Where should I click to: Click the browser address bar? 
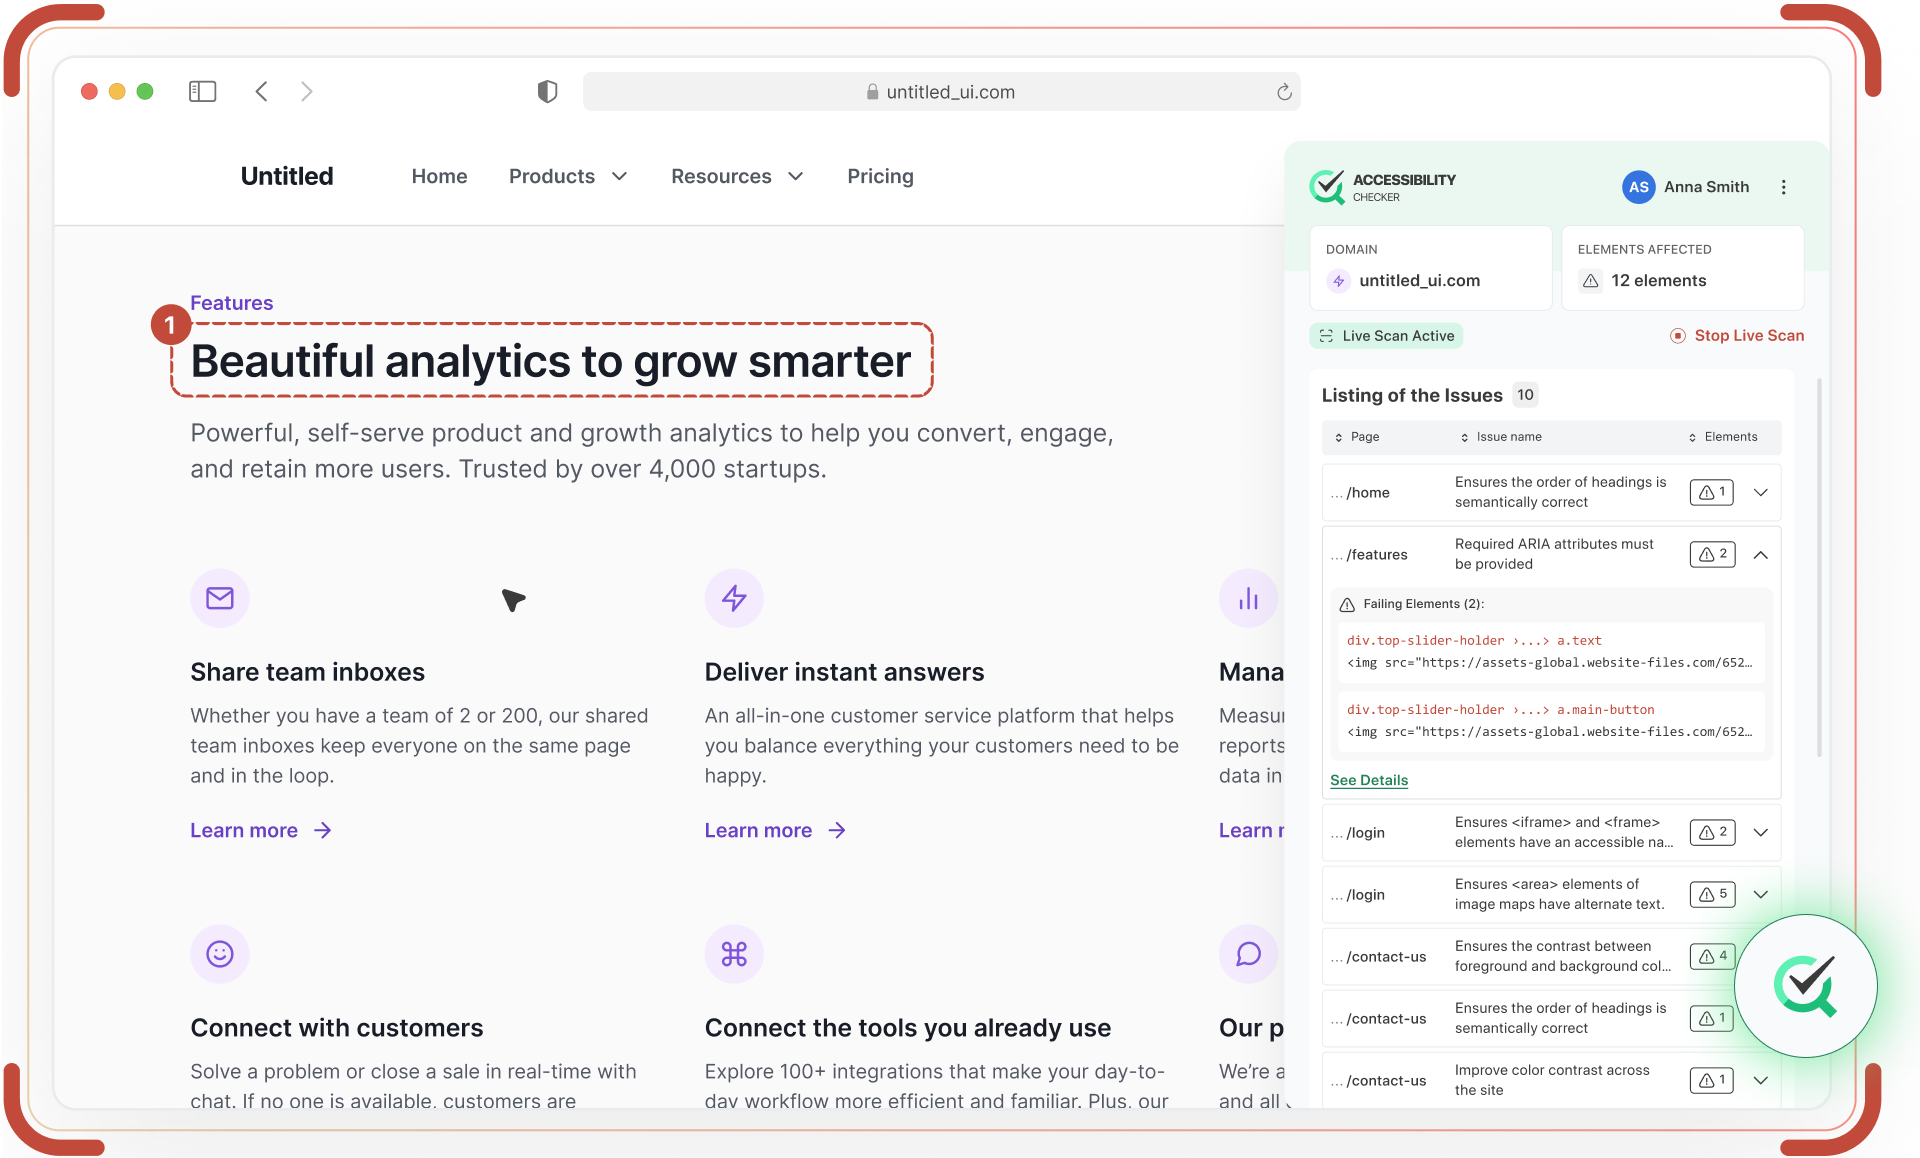(941, 91)
